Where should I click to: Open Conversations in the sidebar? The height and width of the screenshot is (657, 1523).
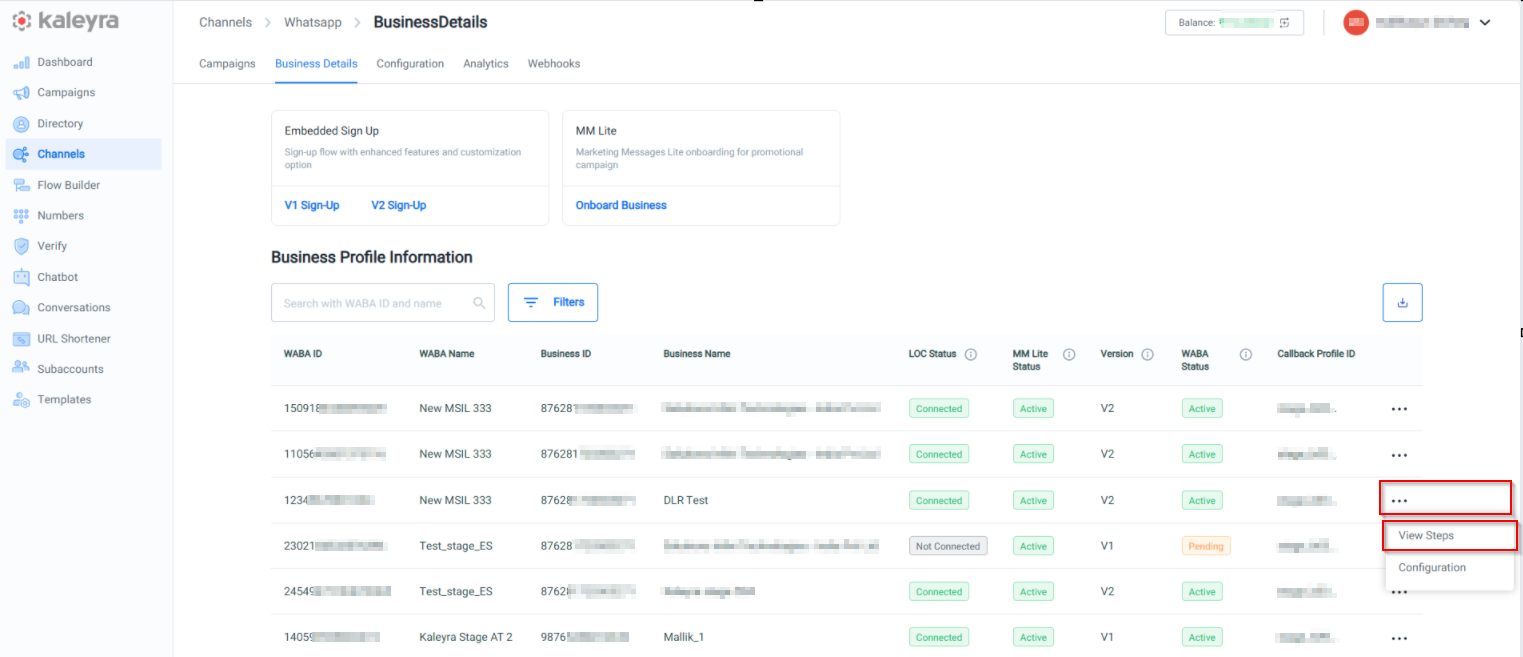(x=73, y=307)
